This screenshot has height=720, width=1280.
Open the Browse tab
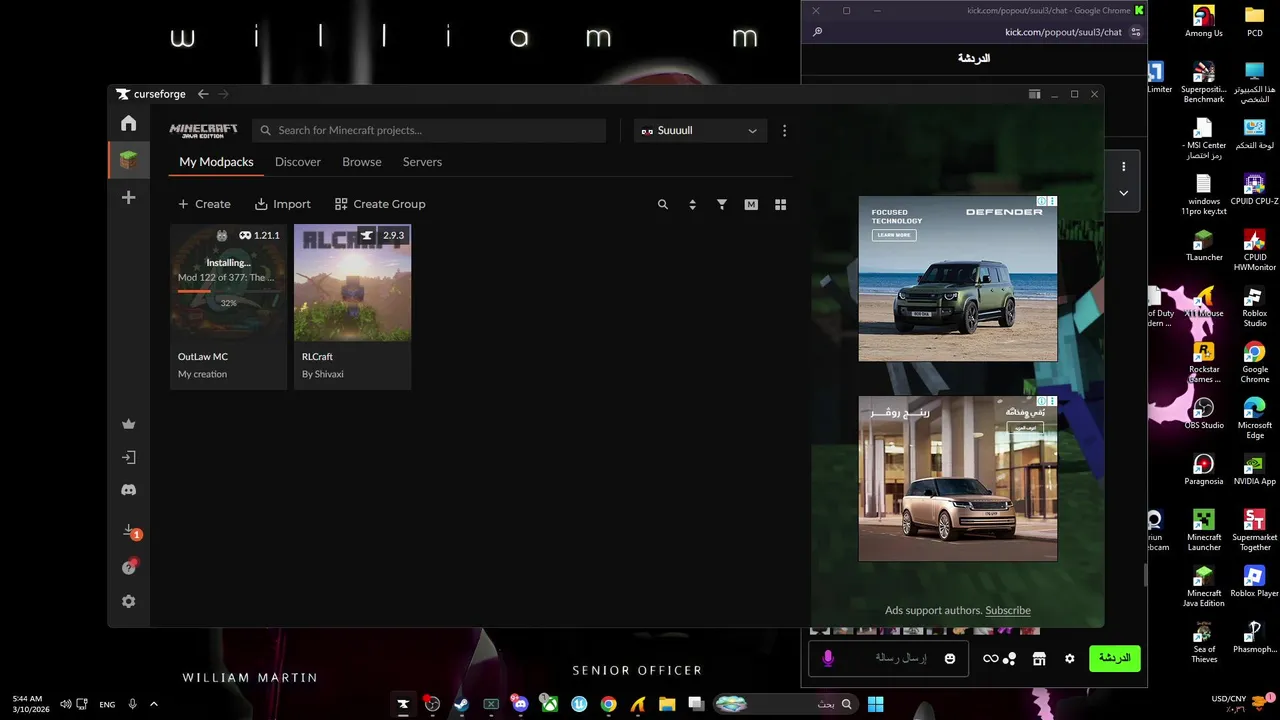(362, 162)
